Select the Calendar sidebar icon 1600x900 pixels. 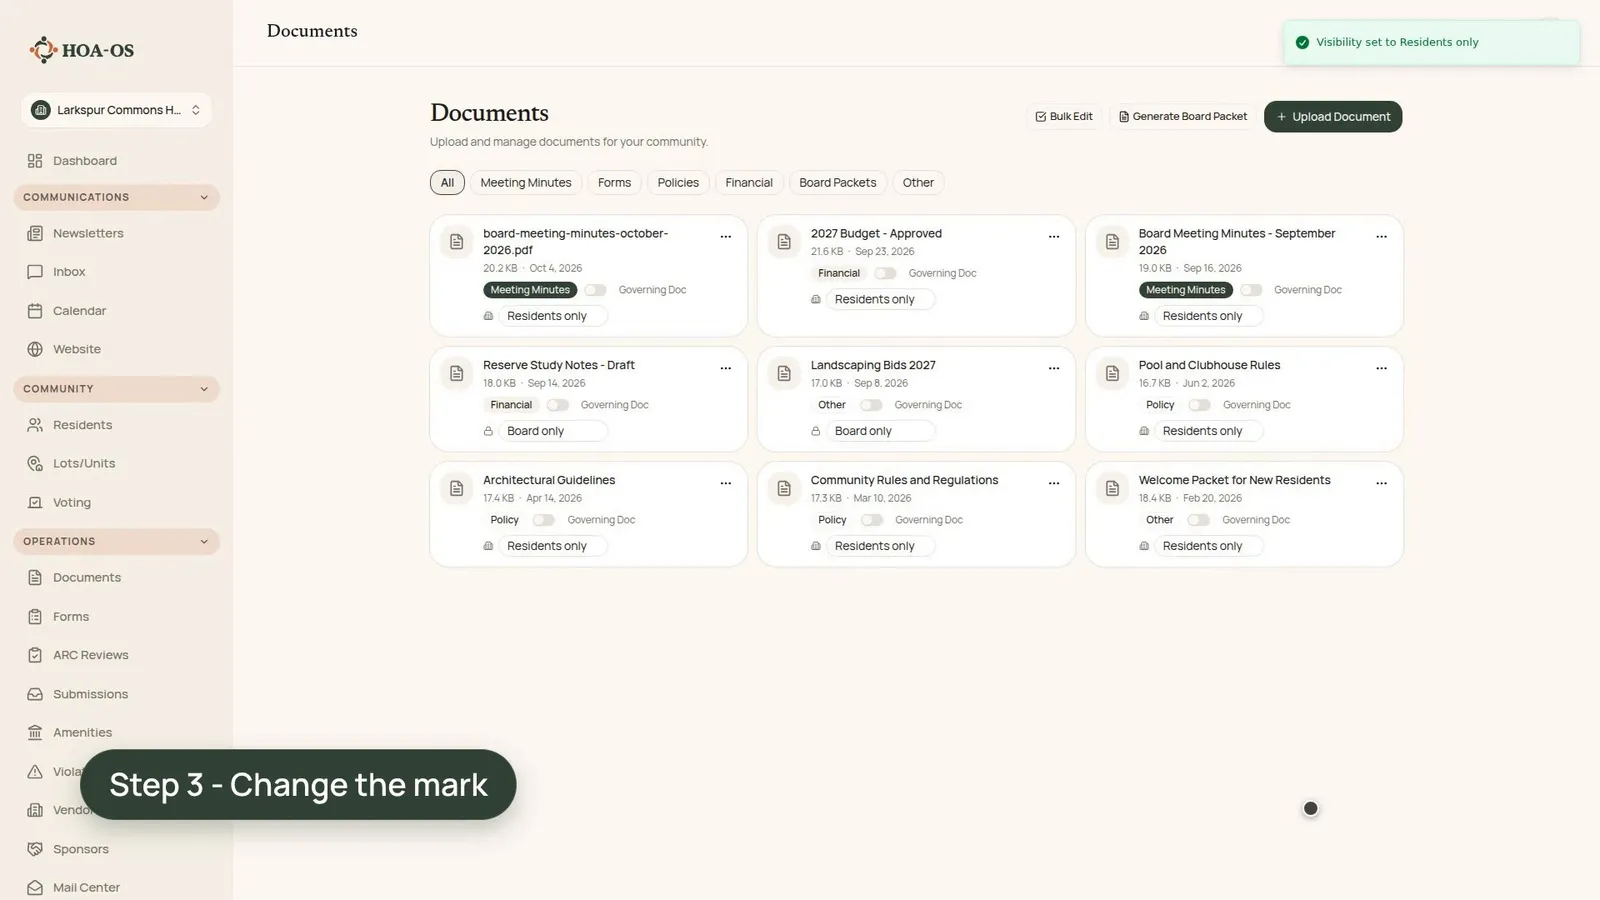(x=35, y=311)
